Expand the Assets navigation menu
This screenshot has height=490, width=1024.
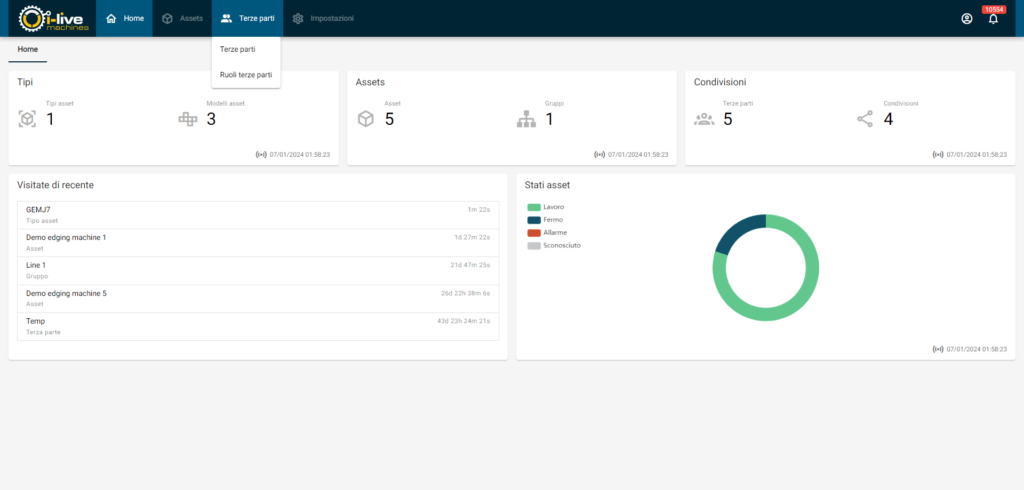tap(182, 19)
